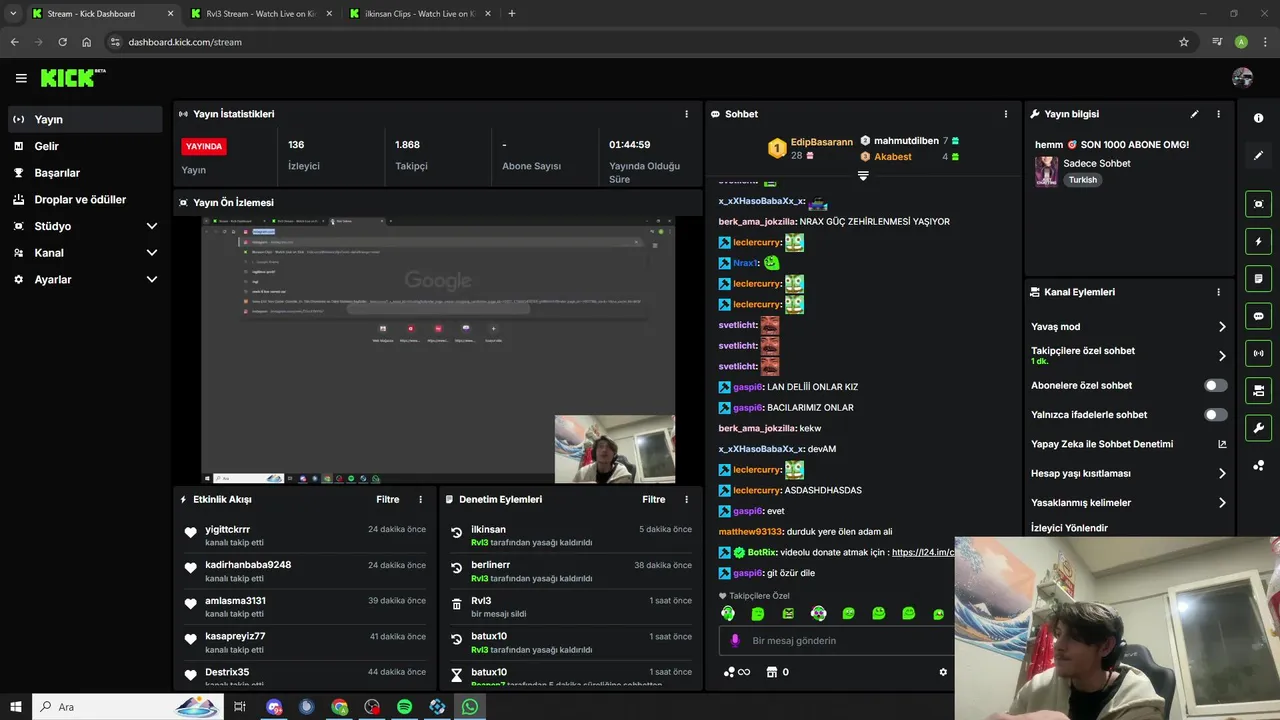Edit stream info with pencil icon

coord(1194,114)
